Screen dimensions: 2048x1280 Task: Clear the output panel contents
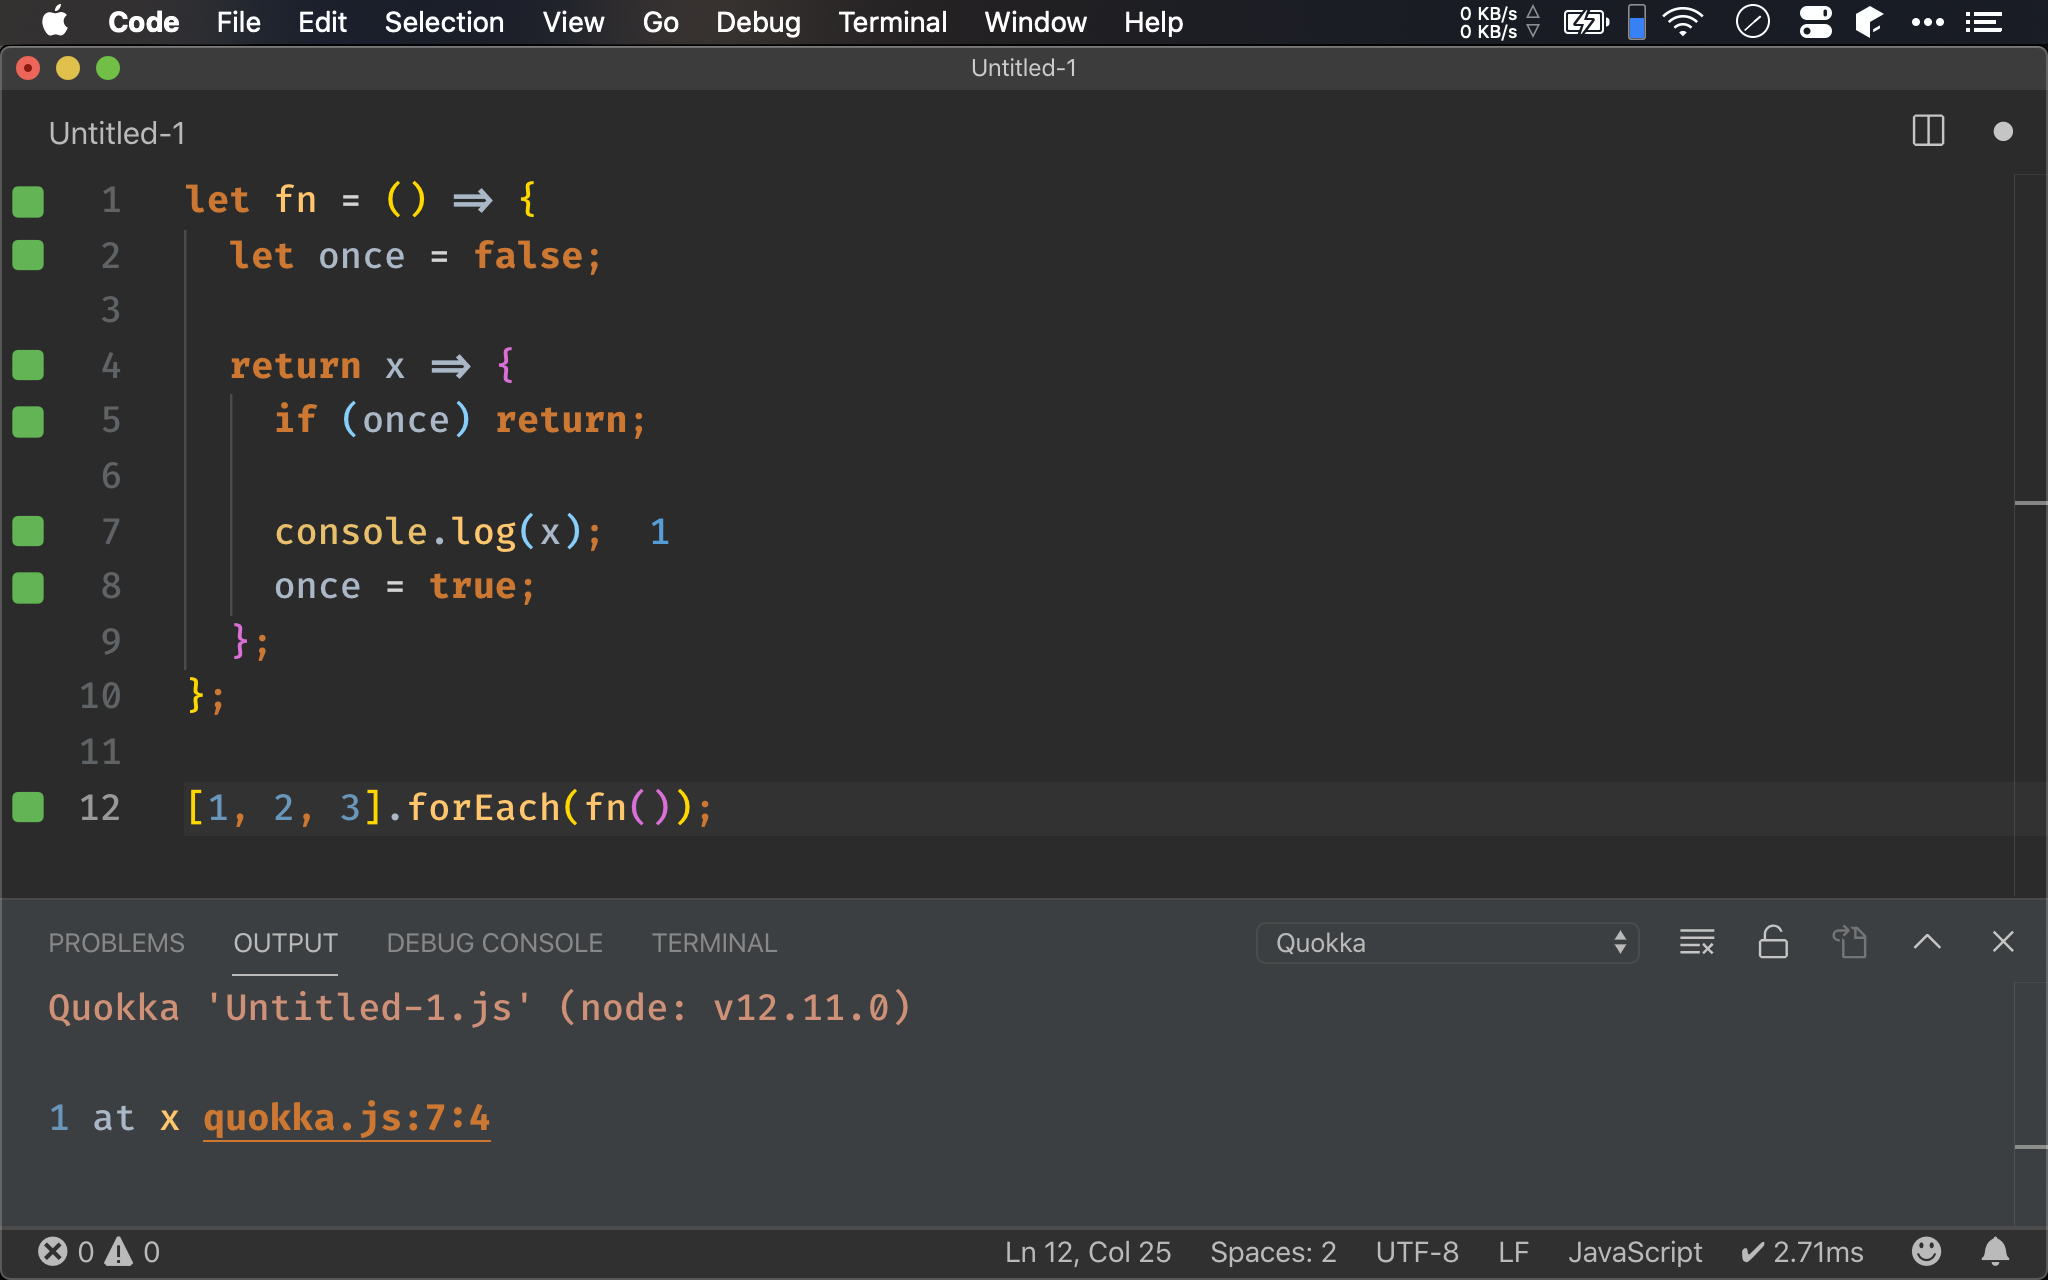pyautogui.click(x=1696, y=942)
